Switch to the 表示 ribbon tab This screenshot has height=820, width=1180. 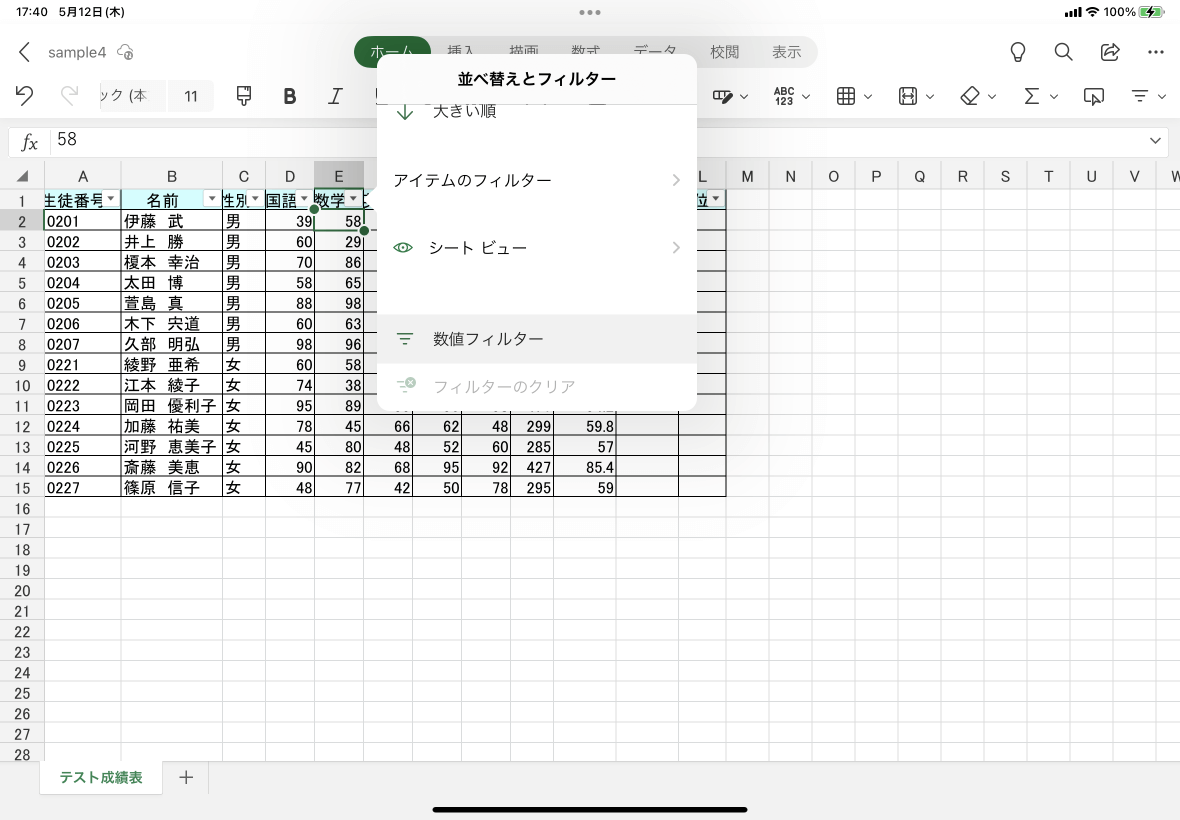click(786, 52)
